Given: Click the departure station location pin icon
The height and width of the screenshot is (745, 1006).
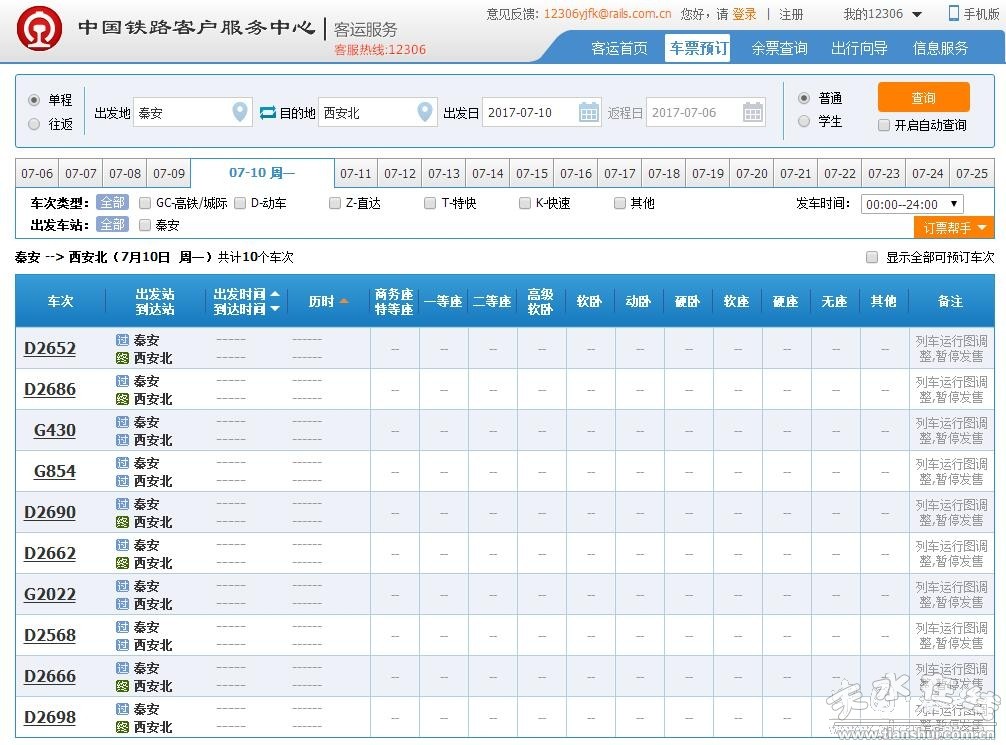Looking at the screenshot, I should coord(240,113).
